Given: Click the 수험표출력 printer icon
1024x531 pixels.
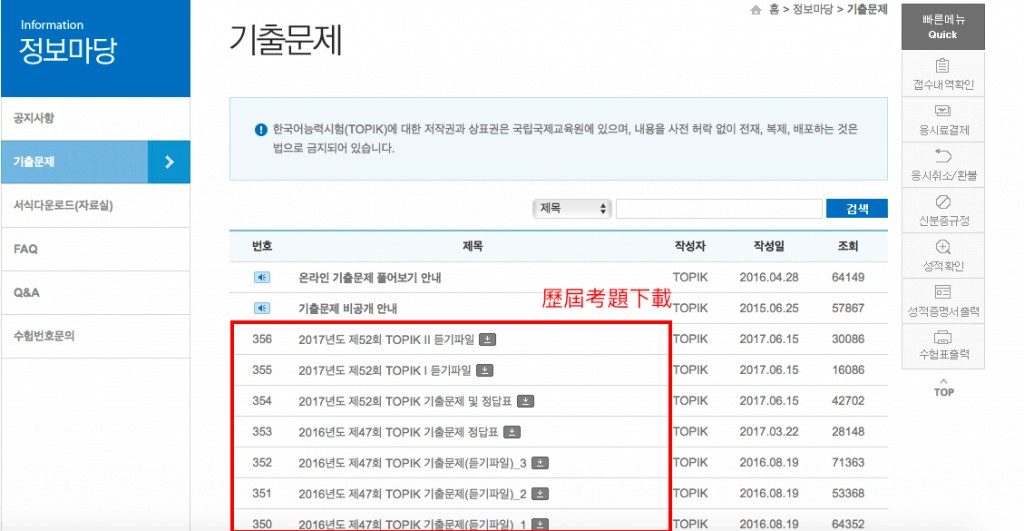Looking at the screenshot, I should [x=942, y=337].
